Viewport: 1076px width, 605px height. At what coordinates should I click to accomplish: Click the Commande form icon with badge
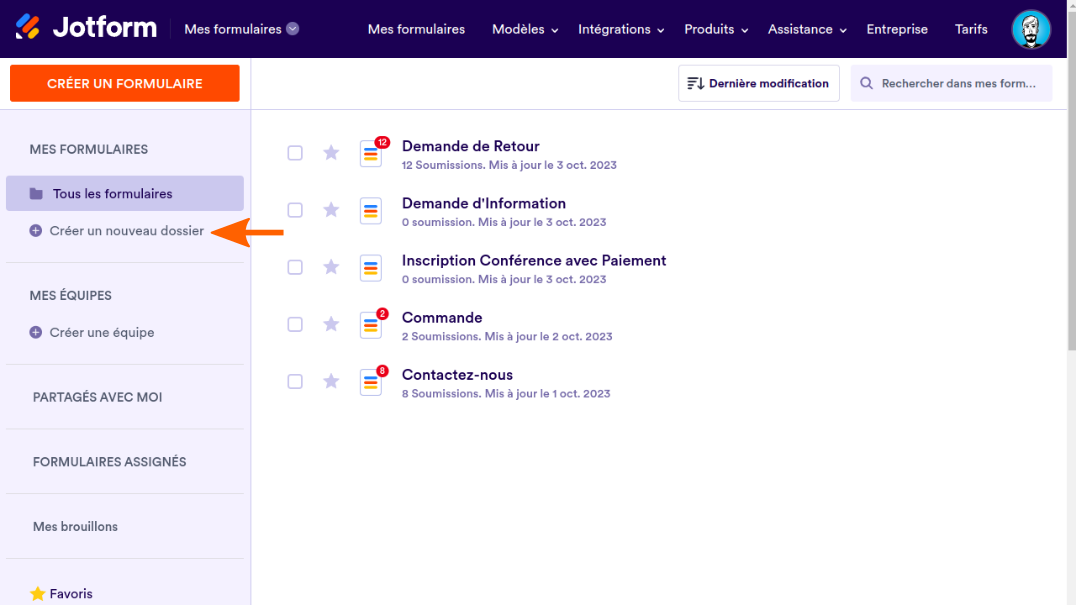tap(371, 325)
